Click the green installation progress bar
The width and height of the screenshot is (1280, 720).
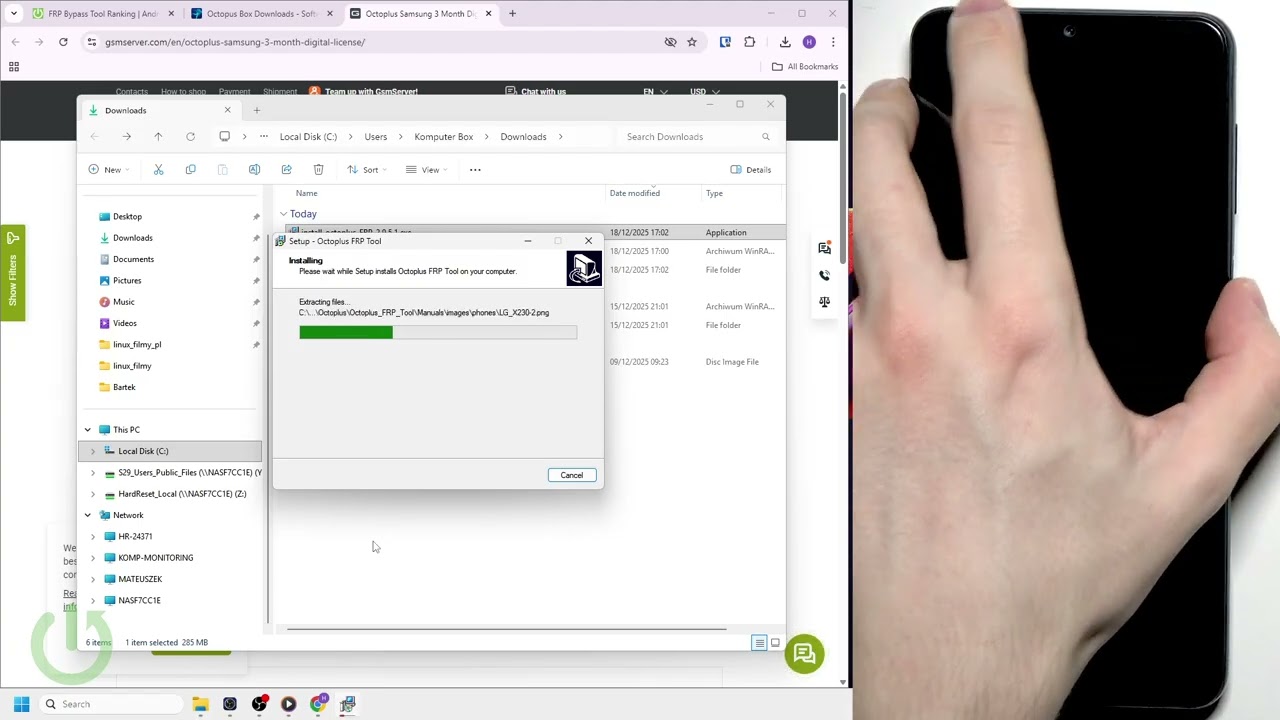point(438,332)
